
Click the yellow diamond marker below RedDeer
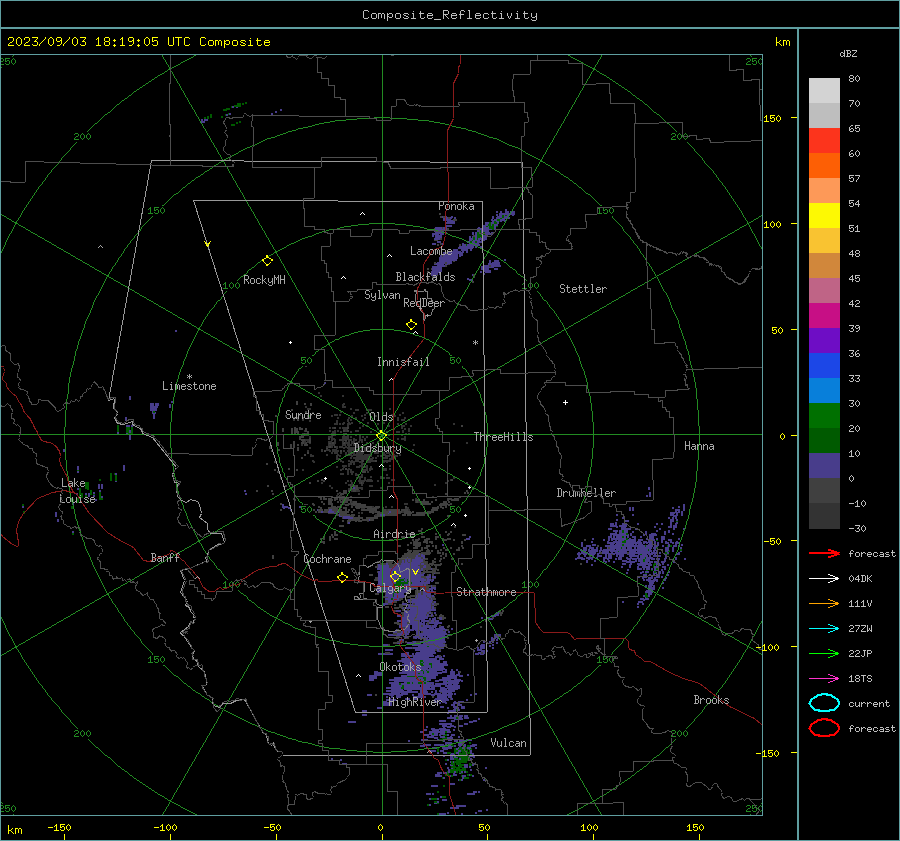[x=411, y=325]
